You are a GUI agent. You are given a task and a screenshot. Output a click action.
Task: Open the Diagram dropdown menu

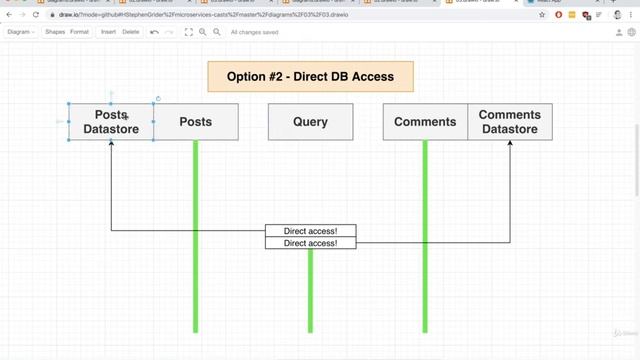click(x=21, y=32)
